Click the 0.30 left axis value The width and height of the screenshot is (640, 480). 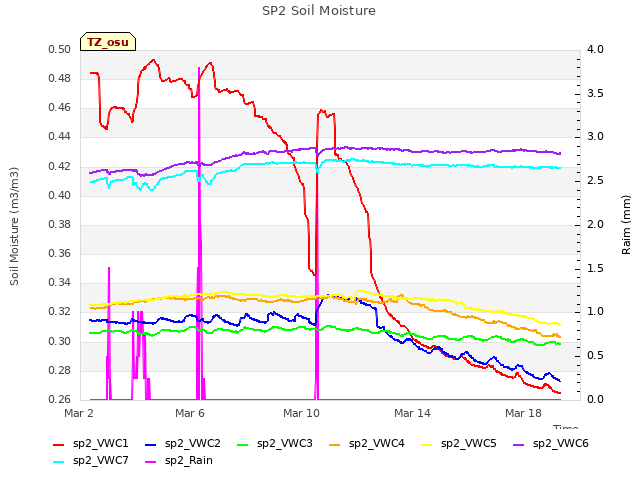tap(60, 341)
